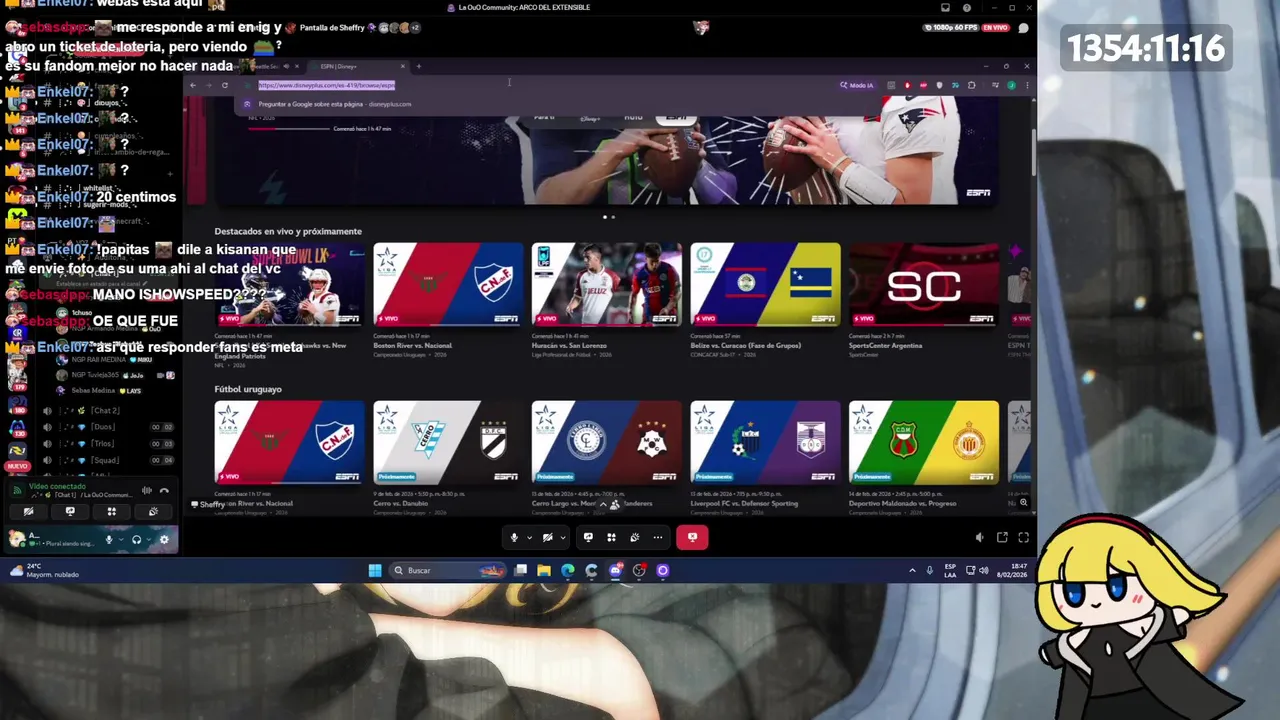
Task: Click the user avatar in Discord panel
Action: (17, 540)
